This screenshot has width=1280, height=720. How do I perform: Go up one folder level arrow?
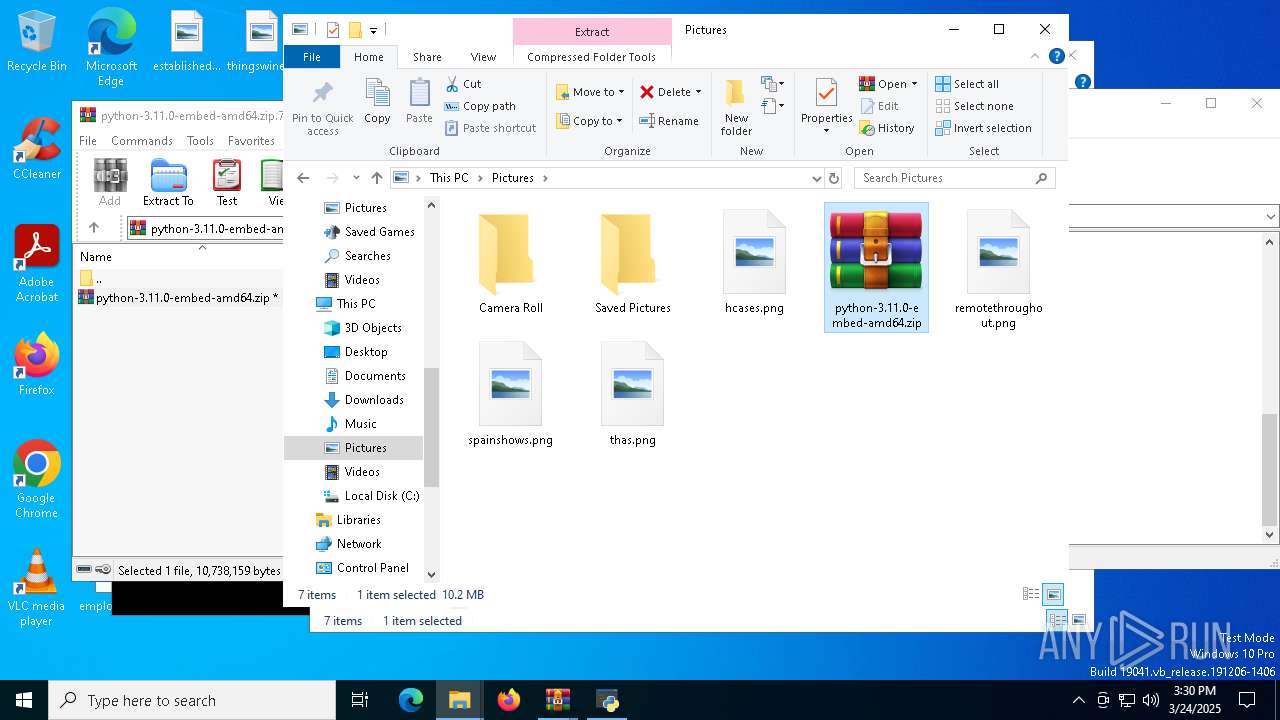click(x=376, y=178)
